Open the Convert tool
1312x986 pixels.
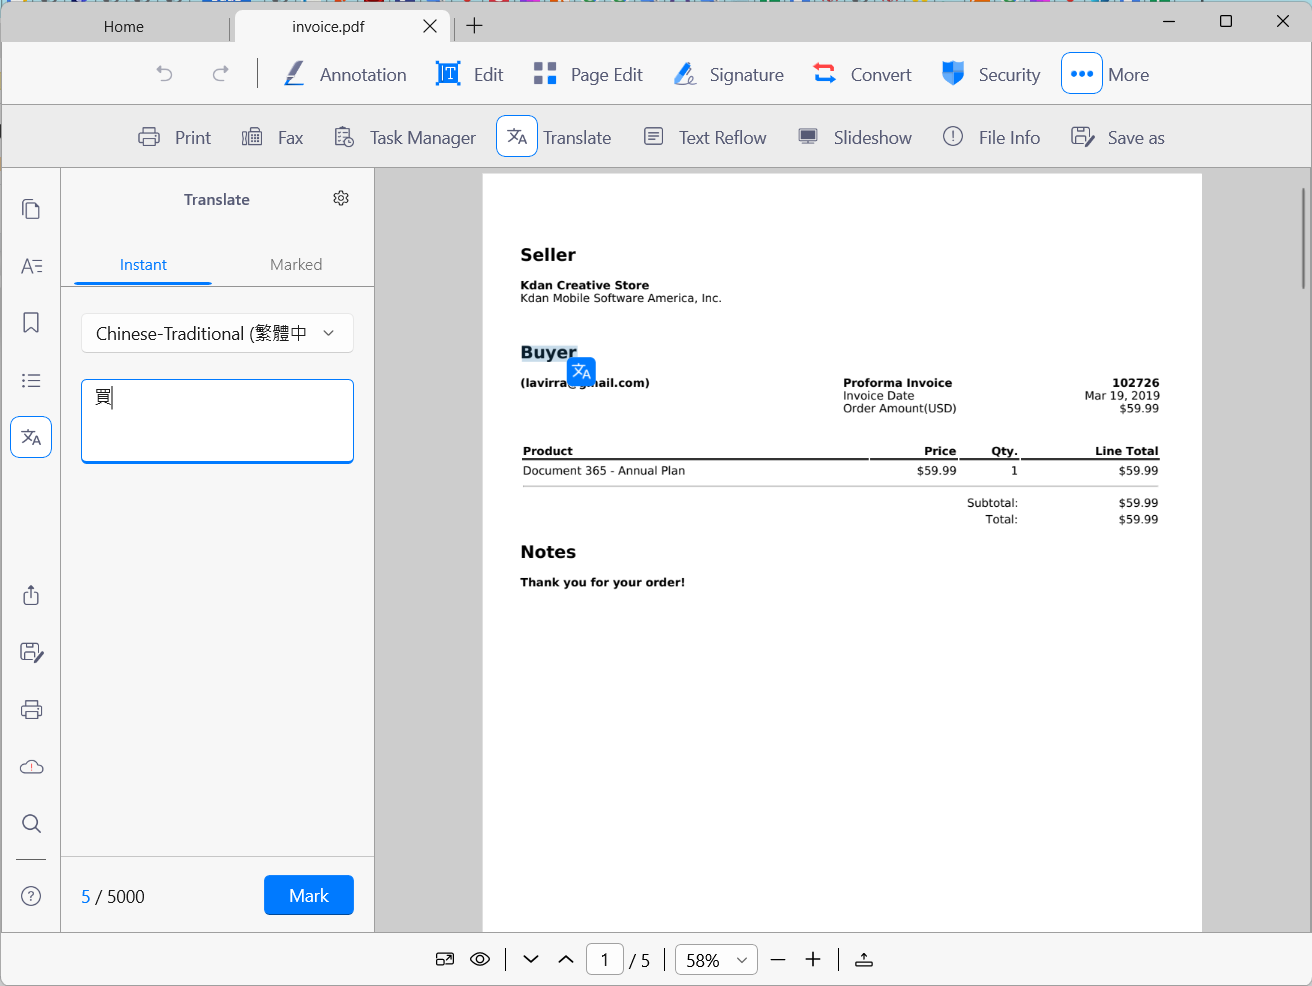click(862, 74)
